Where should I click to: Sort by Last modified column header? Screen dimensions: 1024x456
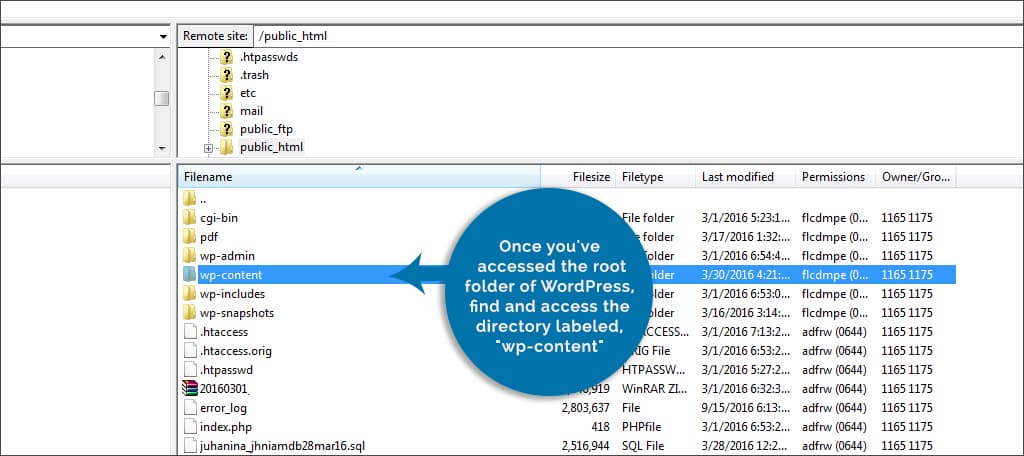point(738,177)
